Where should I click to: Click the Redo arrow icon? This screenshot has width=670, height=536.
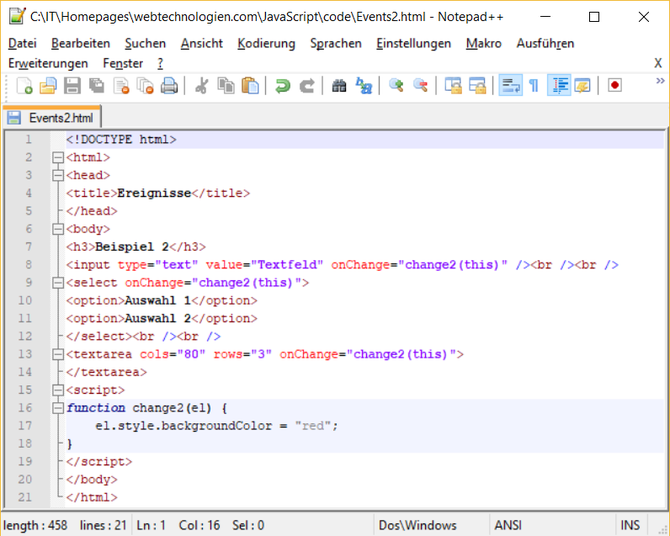[x=307, y=86]
